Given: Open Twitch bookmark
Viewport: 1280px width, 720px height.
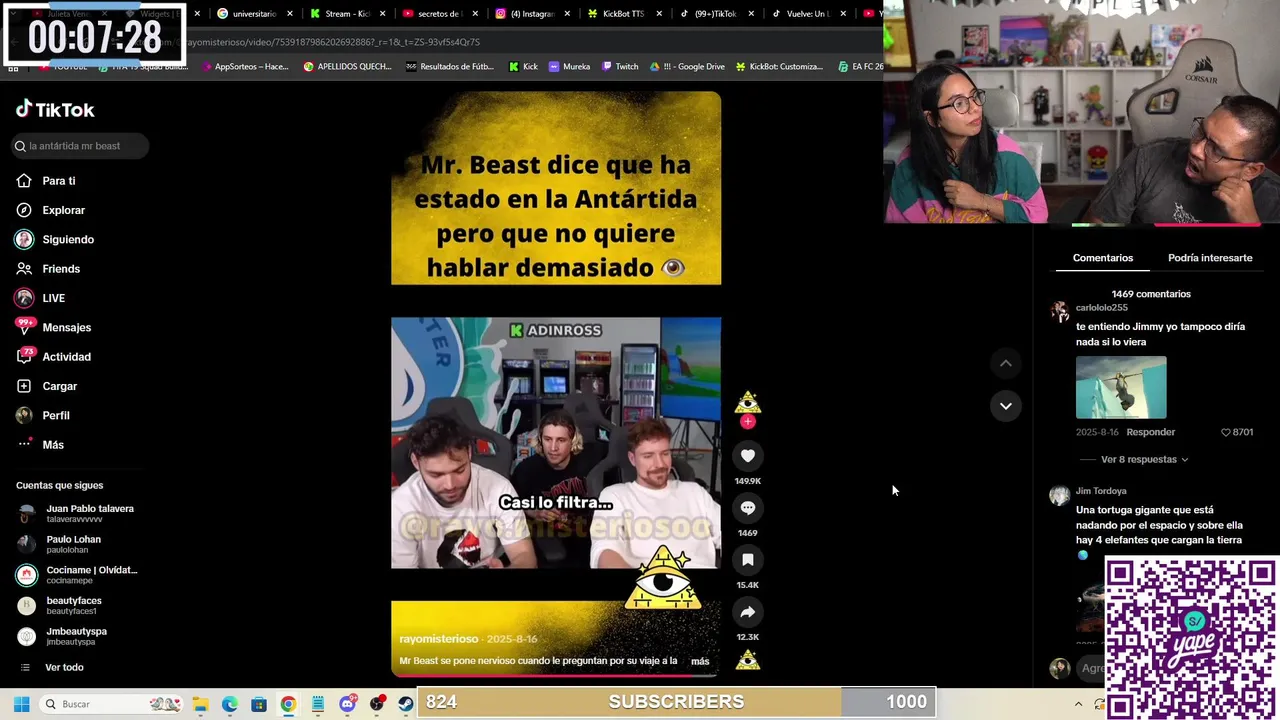Looking at the screenshot, I should pyautogui.click(x=620, y=67).
